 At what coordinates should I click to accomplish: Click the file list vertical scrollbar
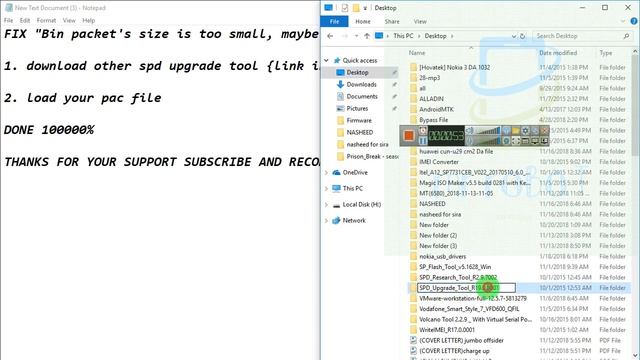point(635,106)
